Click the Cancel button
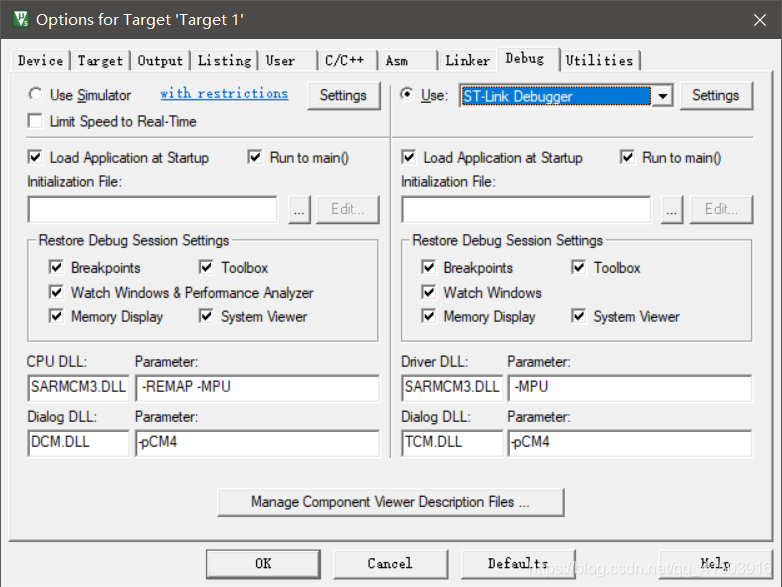This screenshot has width=782, height=587. pyautogui.click(x=391, y=564)
